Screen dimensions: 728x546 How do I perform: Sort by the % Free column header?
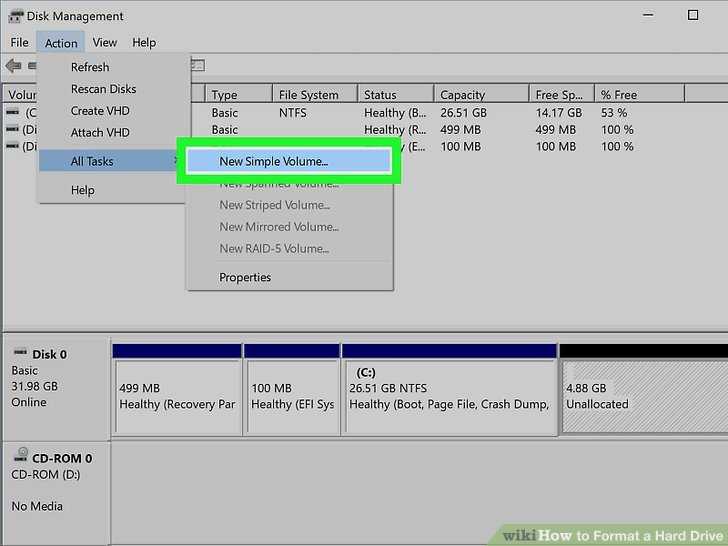[x=639, y=95]
